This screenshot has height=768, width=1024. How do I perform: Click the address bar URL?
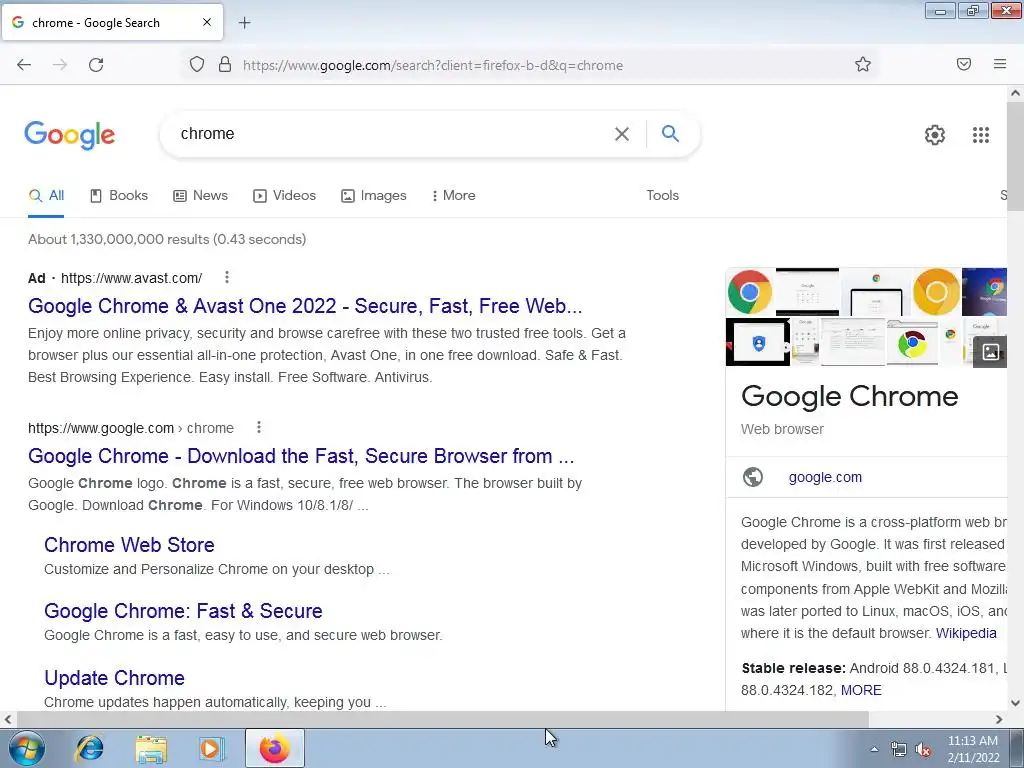pyautogui.click(x=432, y=65)
